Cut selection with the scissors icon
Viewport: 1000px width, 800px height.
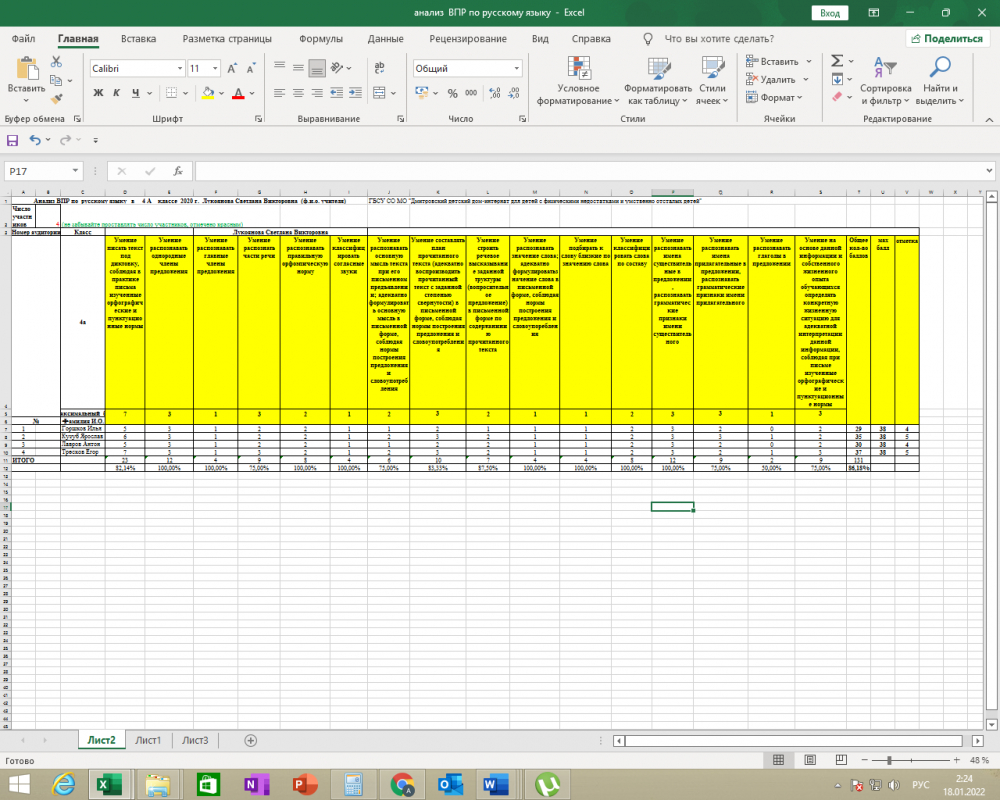coord(57,61)
